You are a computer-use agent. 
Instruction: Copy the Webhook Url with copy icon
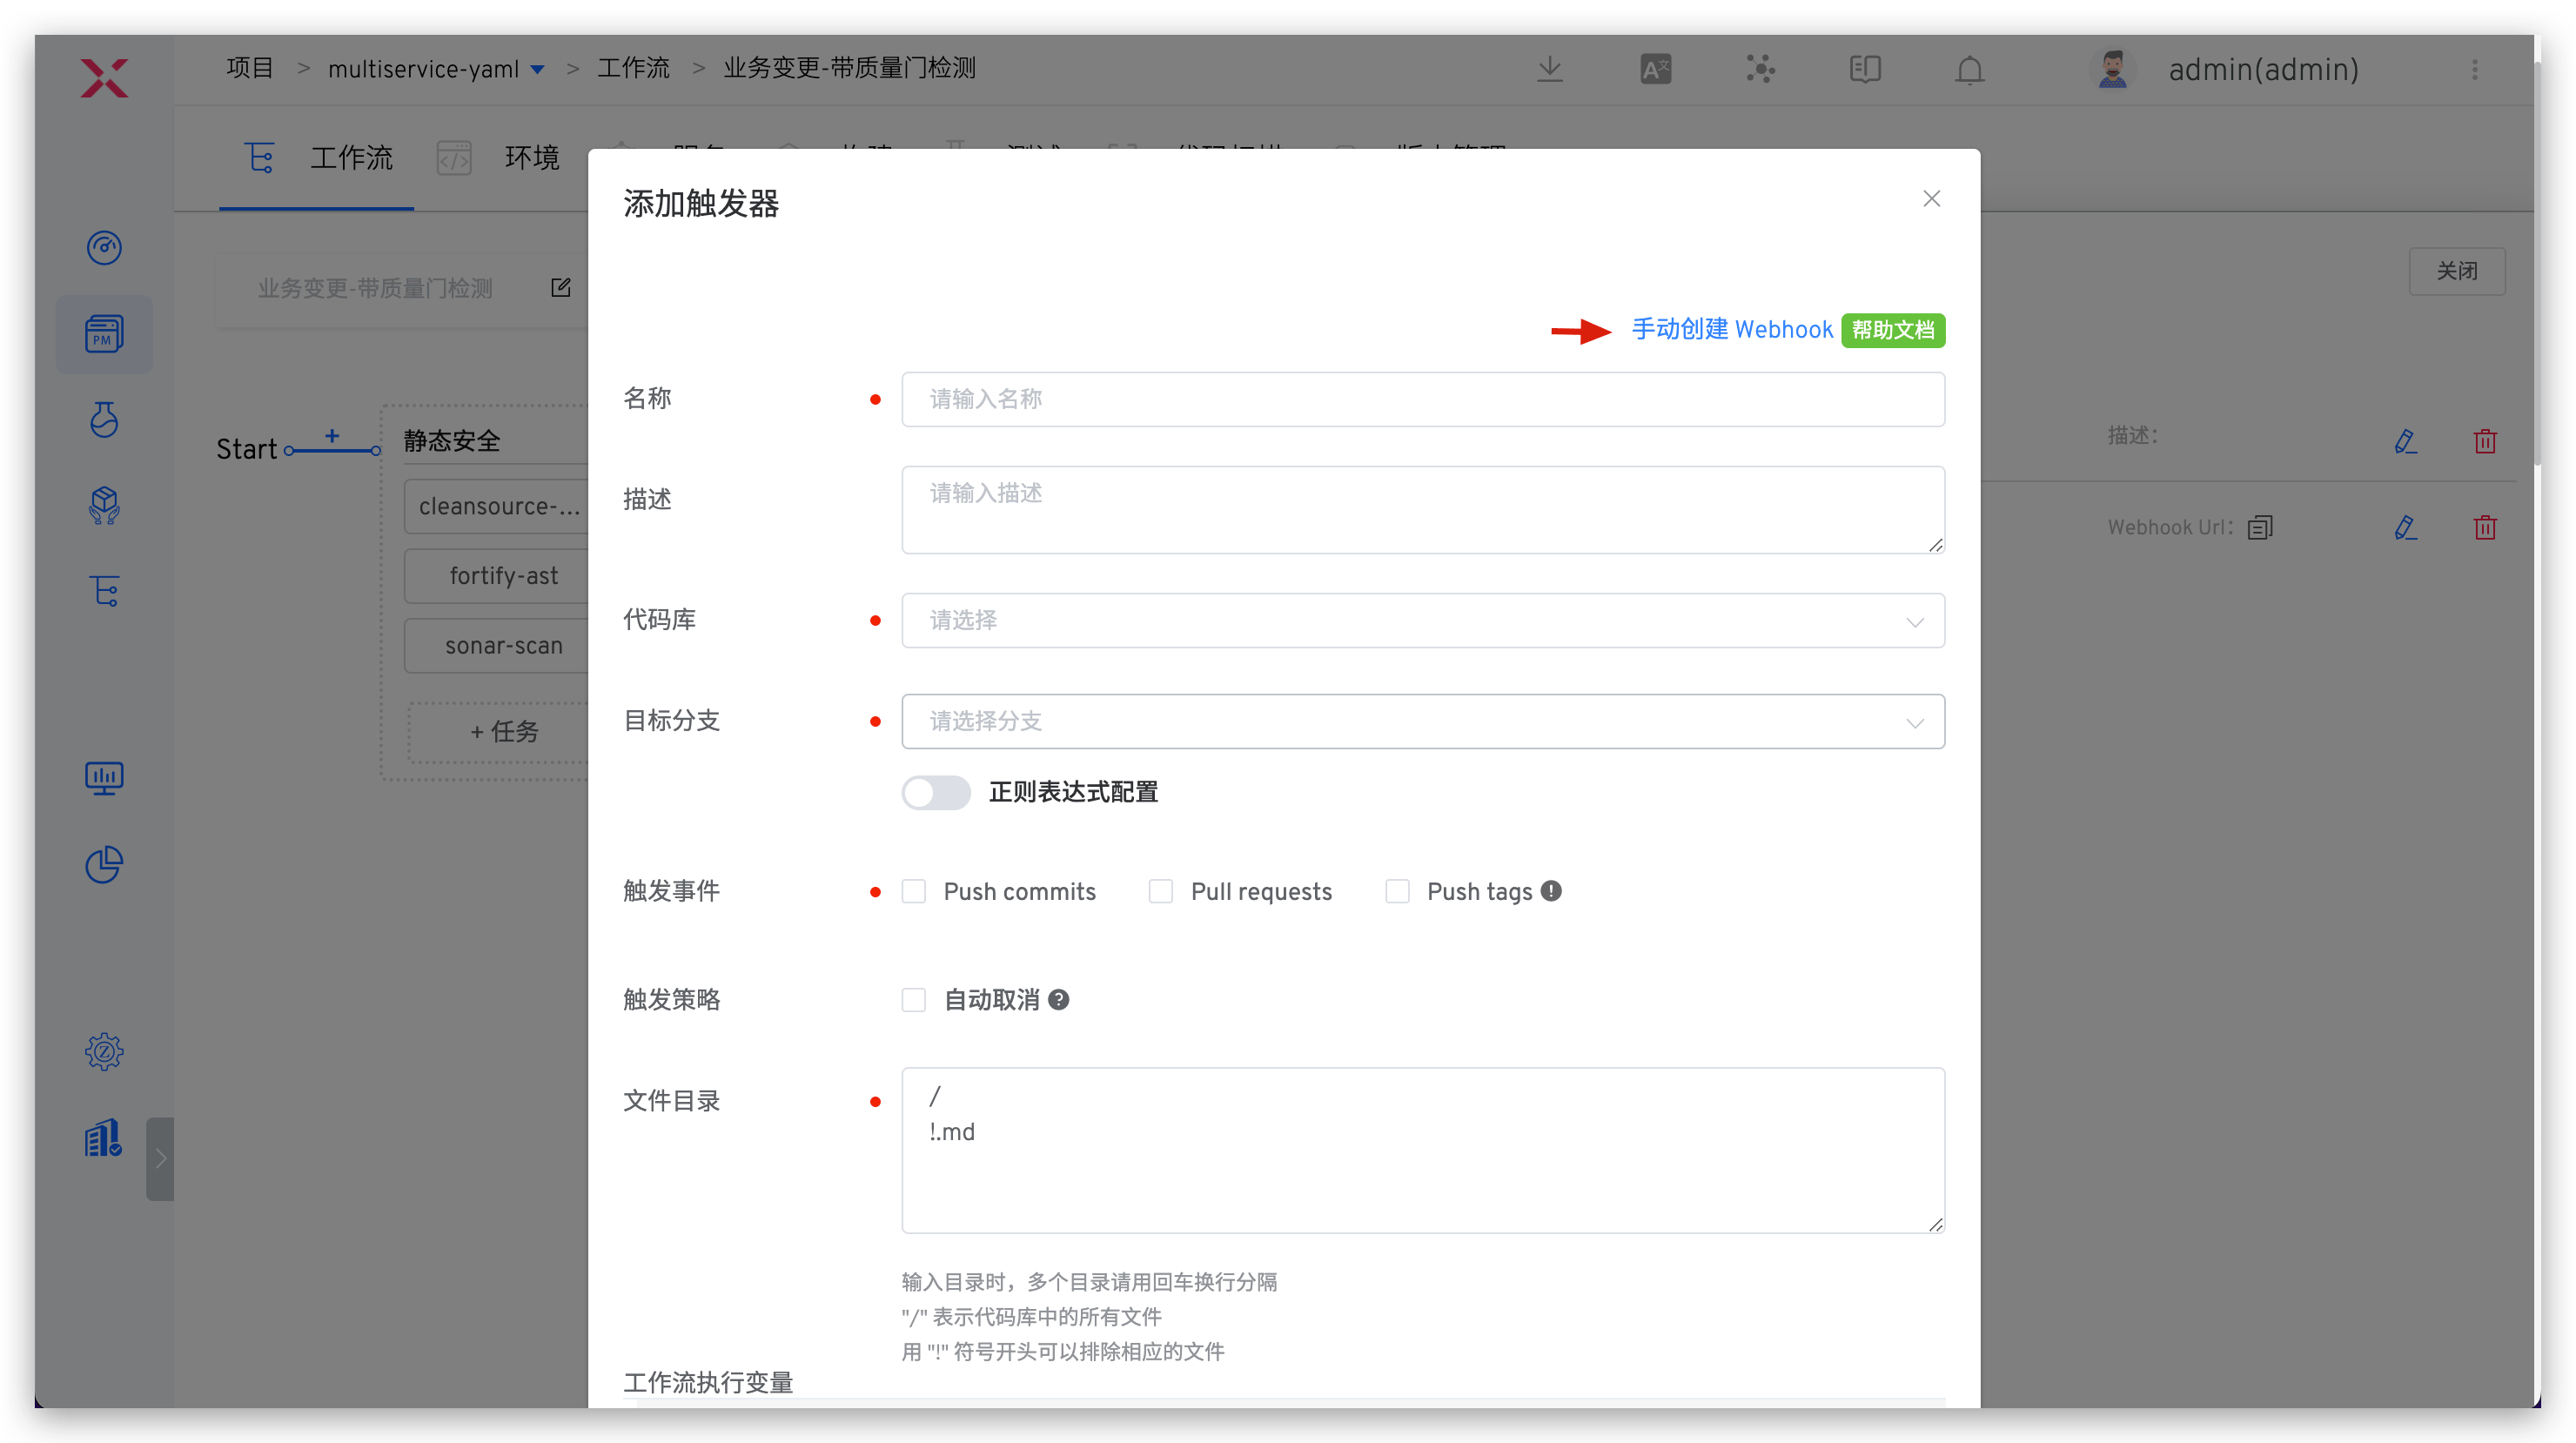[x=2260, y=527]
